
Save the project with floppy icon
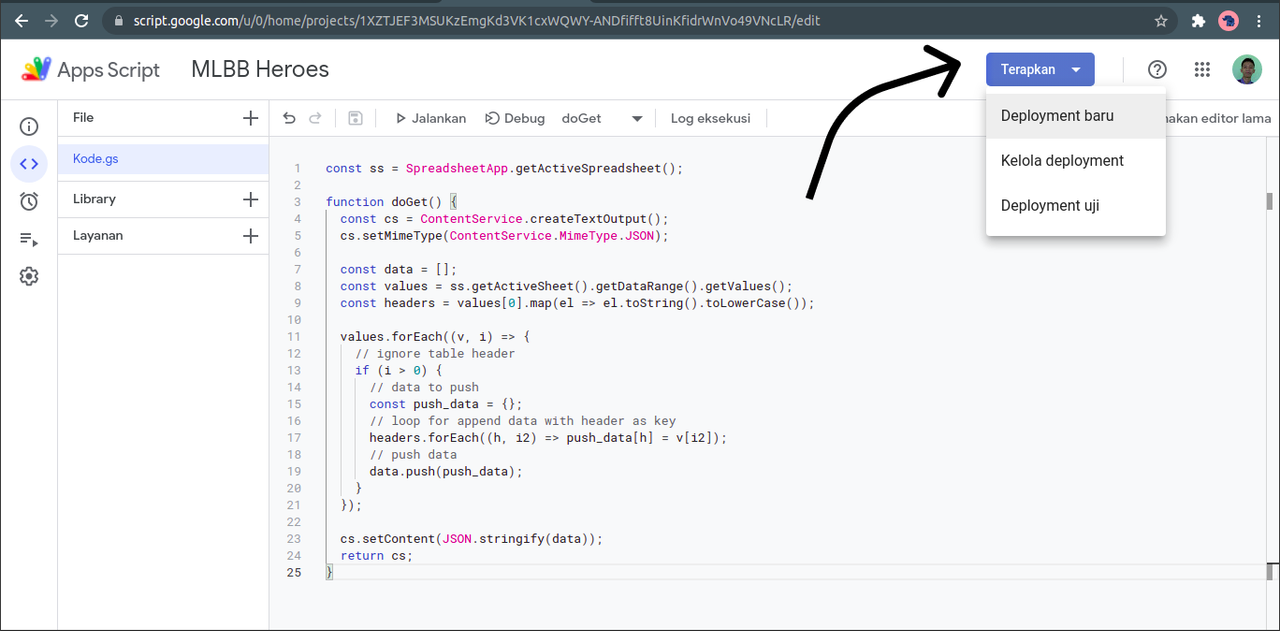click(355, 118)
